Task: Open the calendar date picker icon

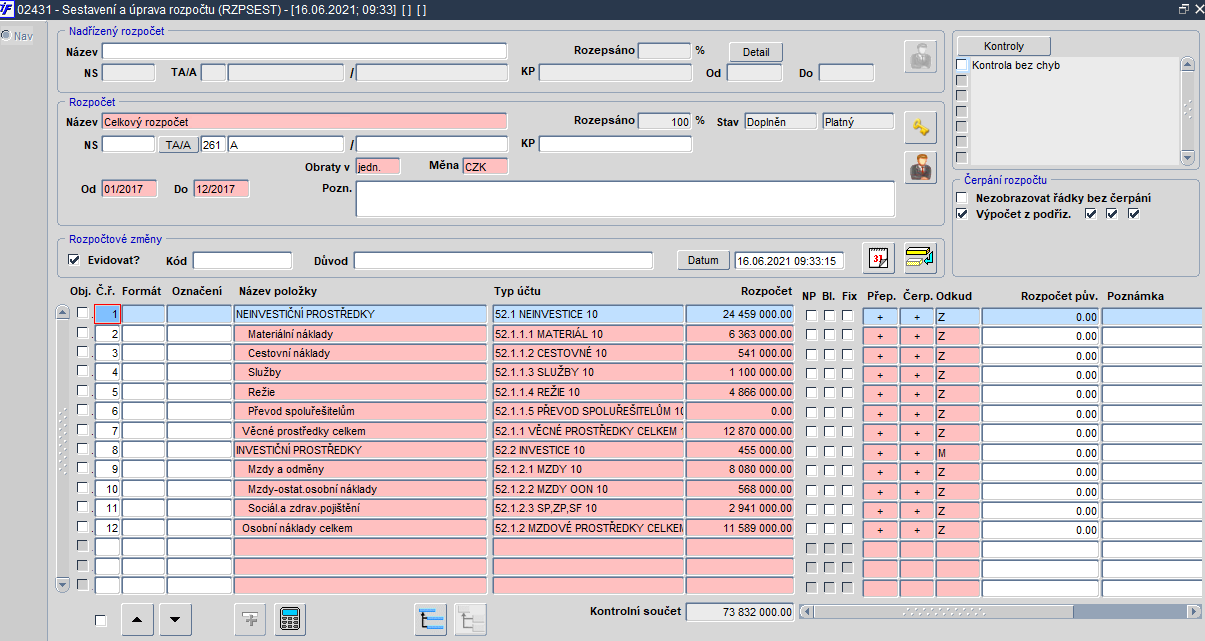Action: tap(878, 258)
